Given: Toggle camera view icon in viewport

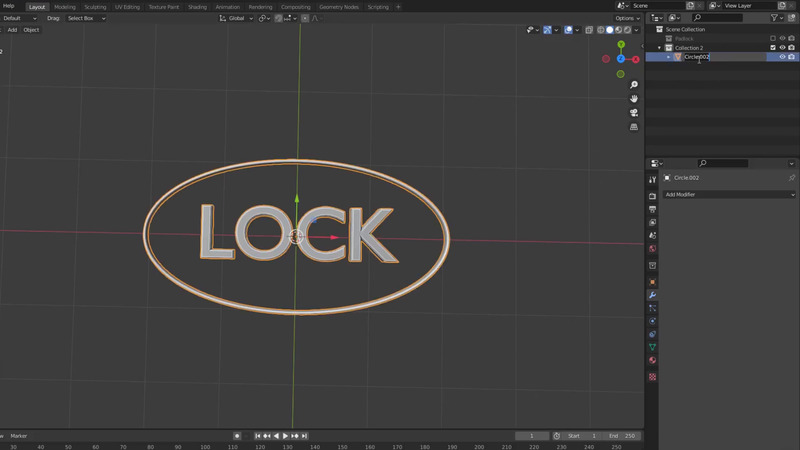Looking at the screenshot, I should (634, 113).
